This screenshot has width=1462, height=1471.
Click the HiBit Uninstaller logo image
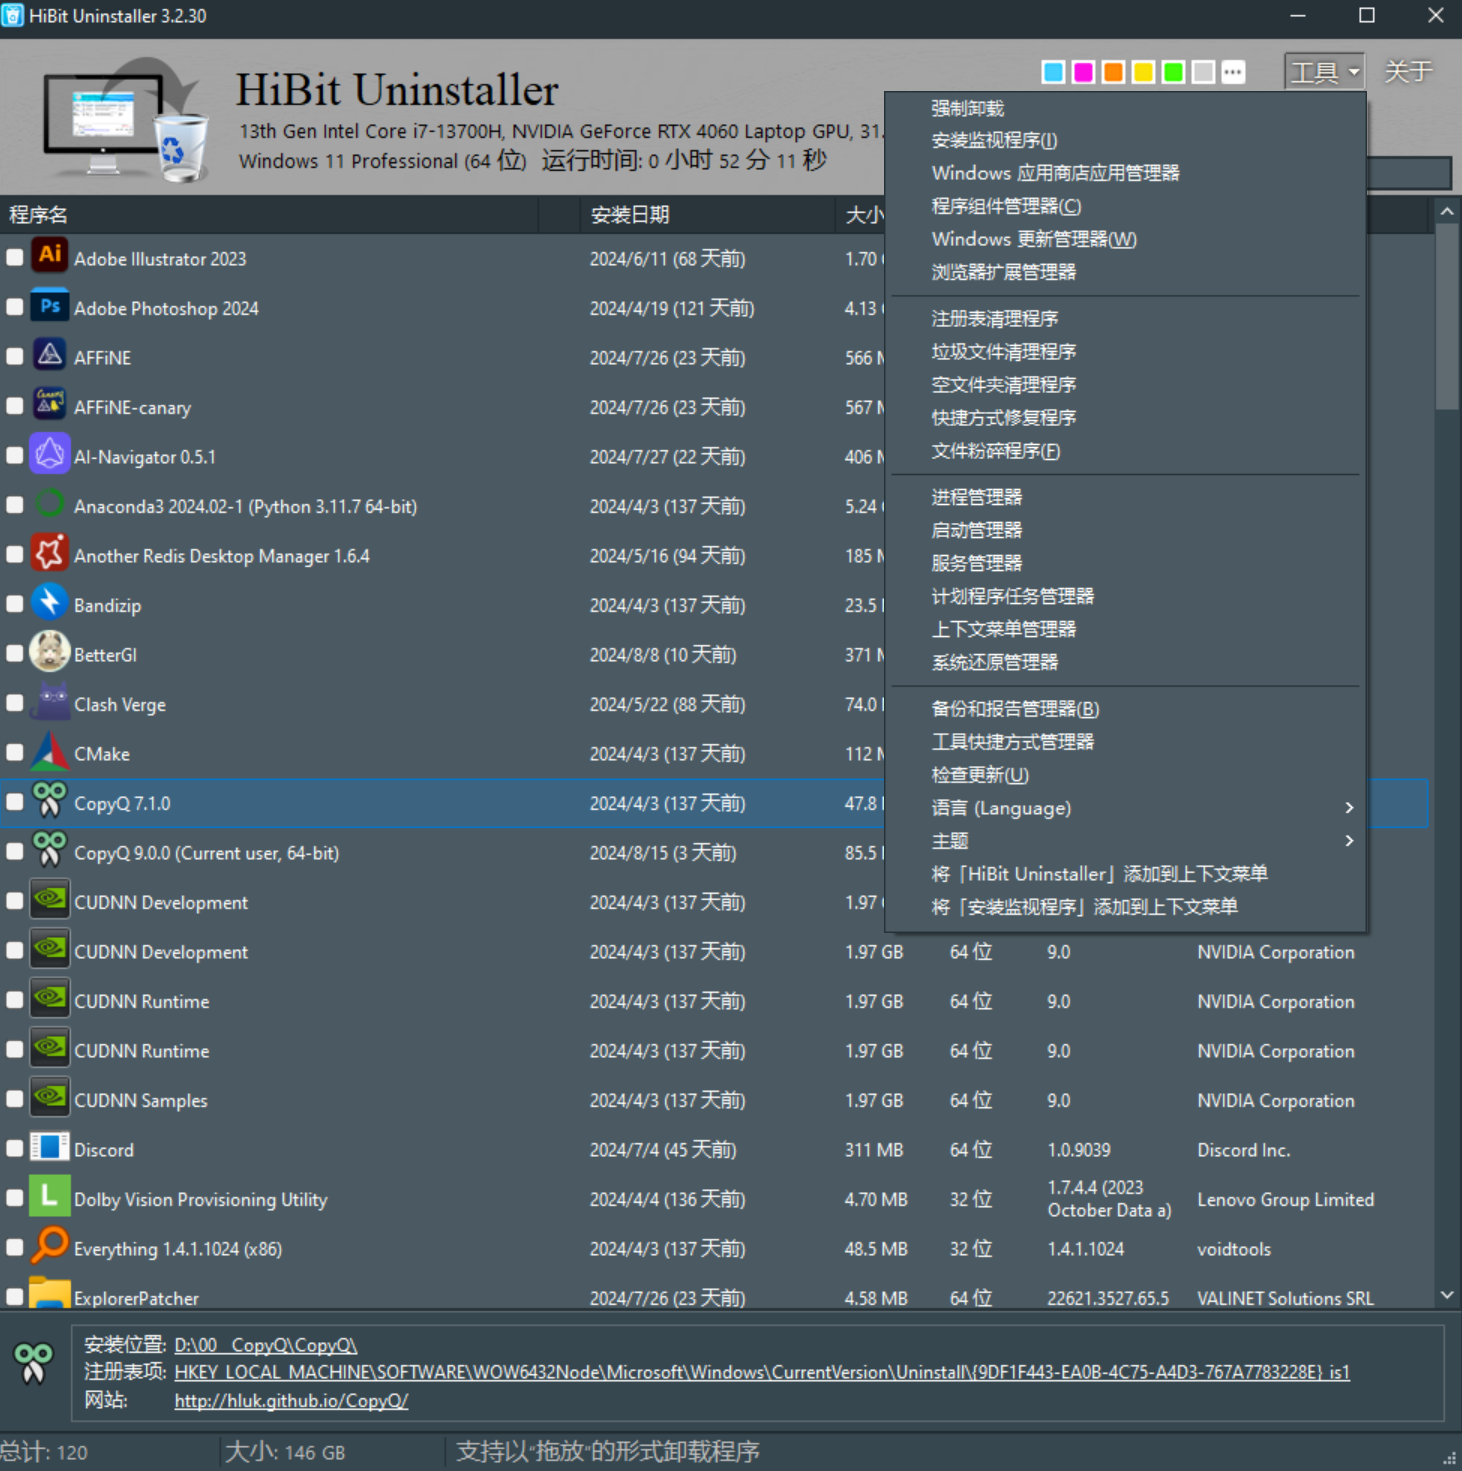click(x=126, y=119)
